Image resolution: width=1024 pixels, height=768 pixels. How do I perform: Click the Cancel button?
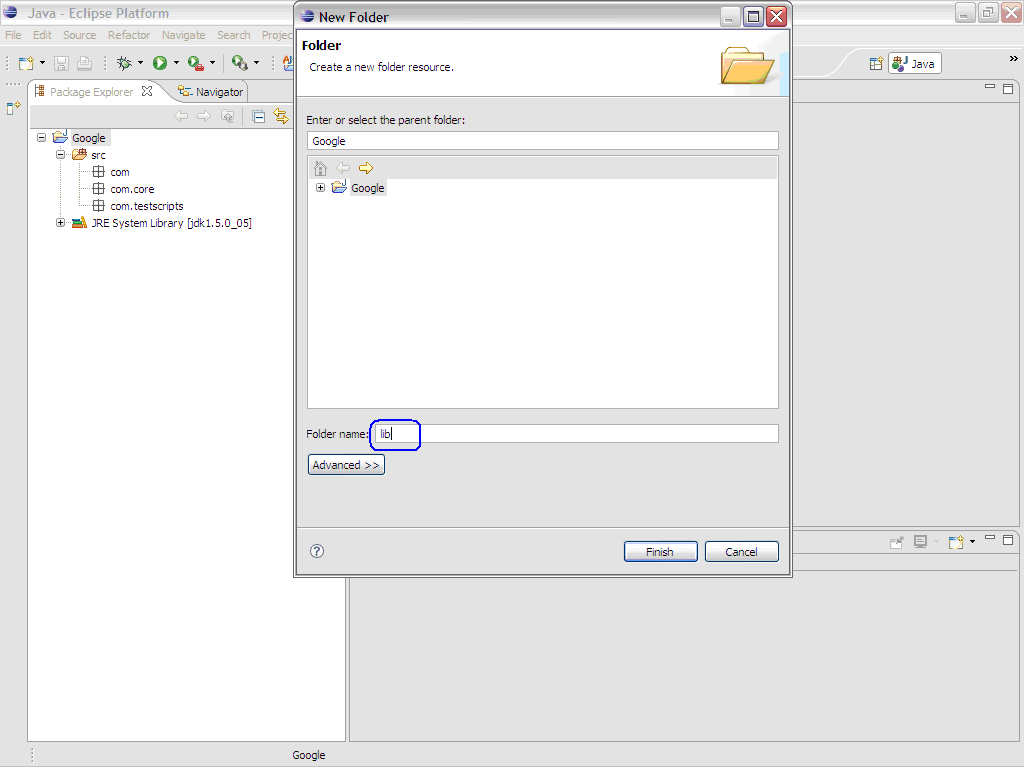pyautogui.click(x=741, y=552)
